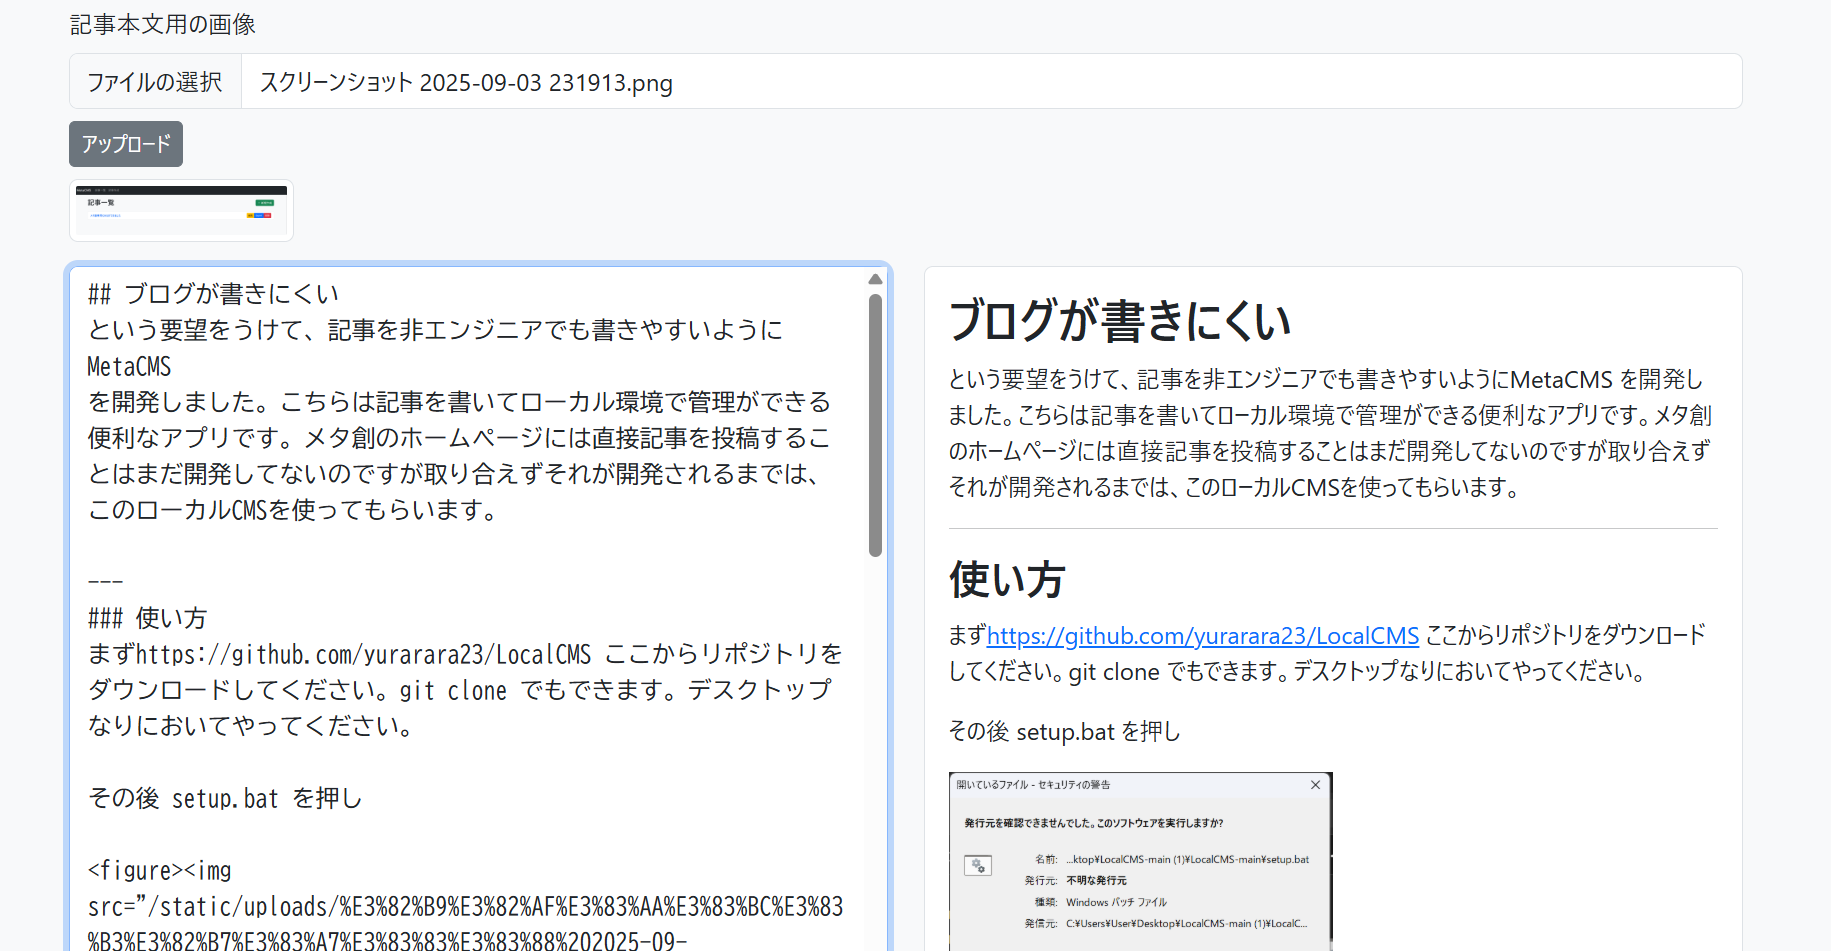Click the batch file icon in warning dialog image

click(x=978, y=866)
